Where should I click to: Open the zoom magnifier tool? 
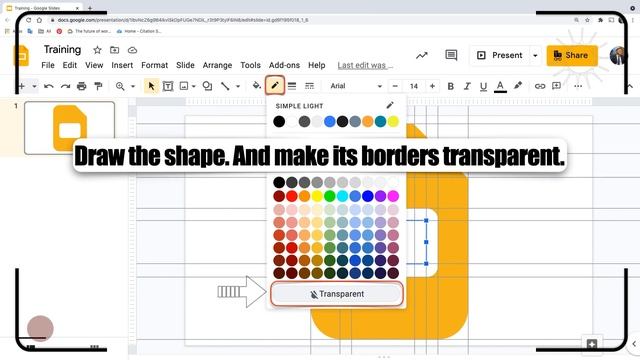[x=120, y=86]
